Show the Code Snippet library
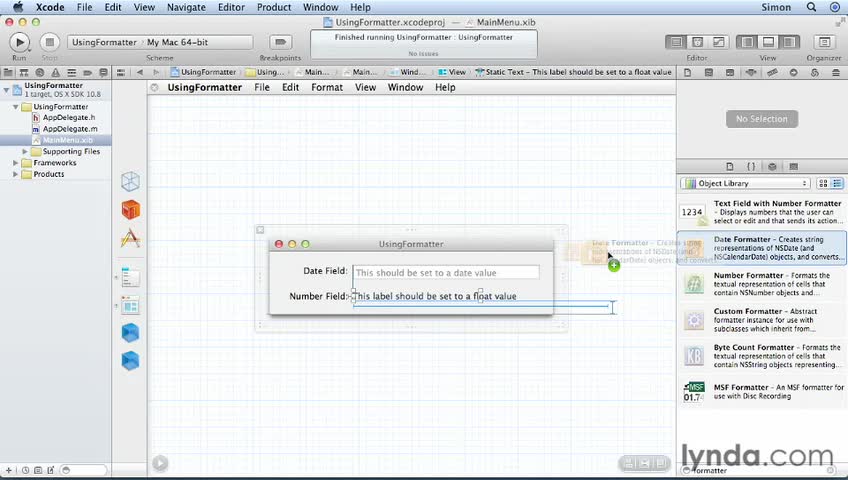 click(751, 166)
